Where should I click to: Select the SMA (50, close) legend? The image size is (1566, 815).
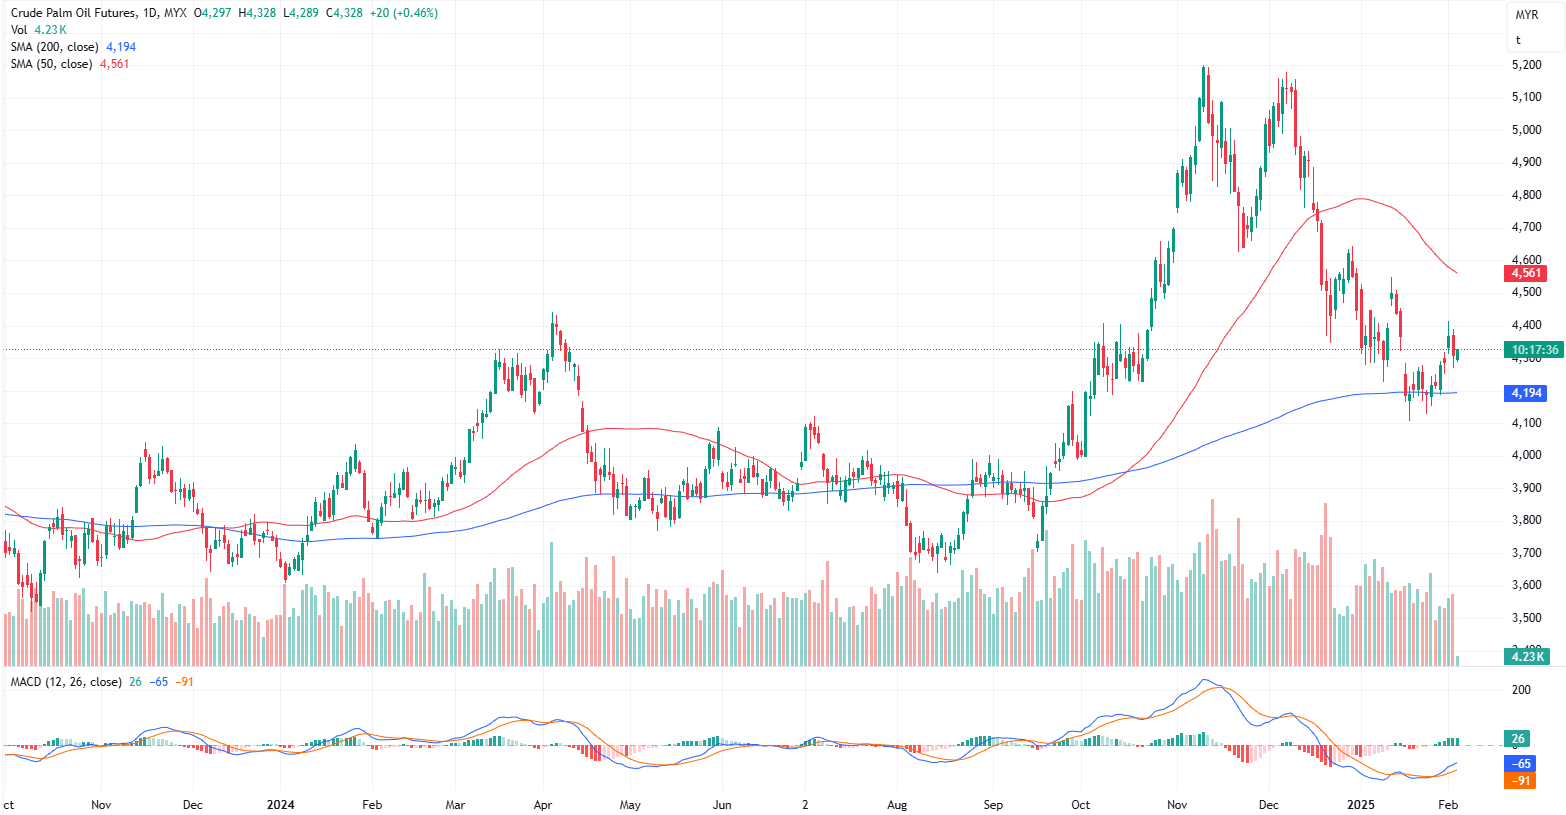point(51,64)
